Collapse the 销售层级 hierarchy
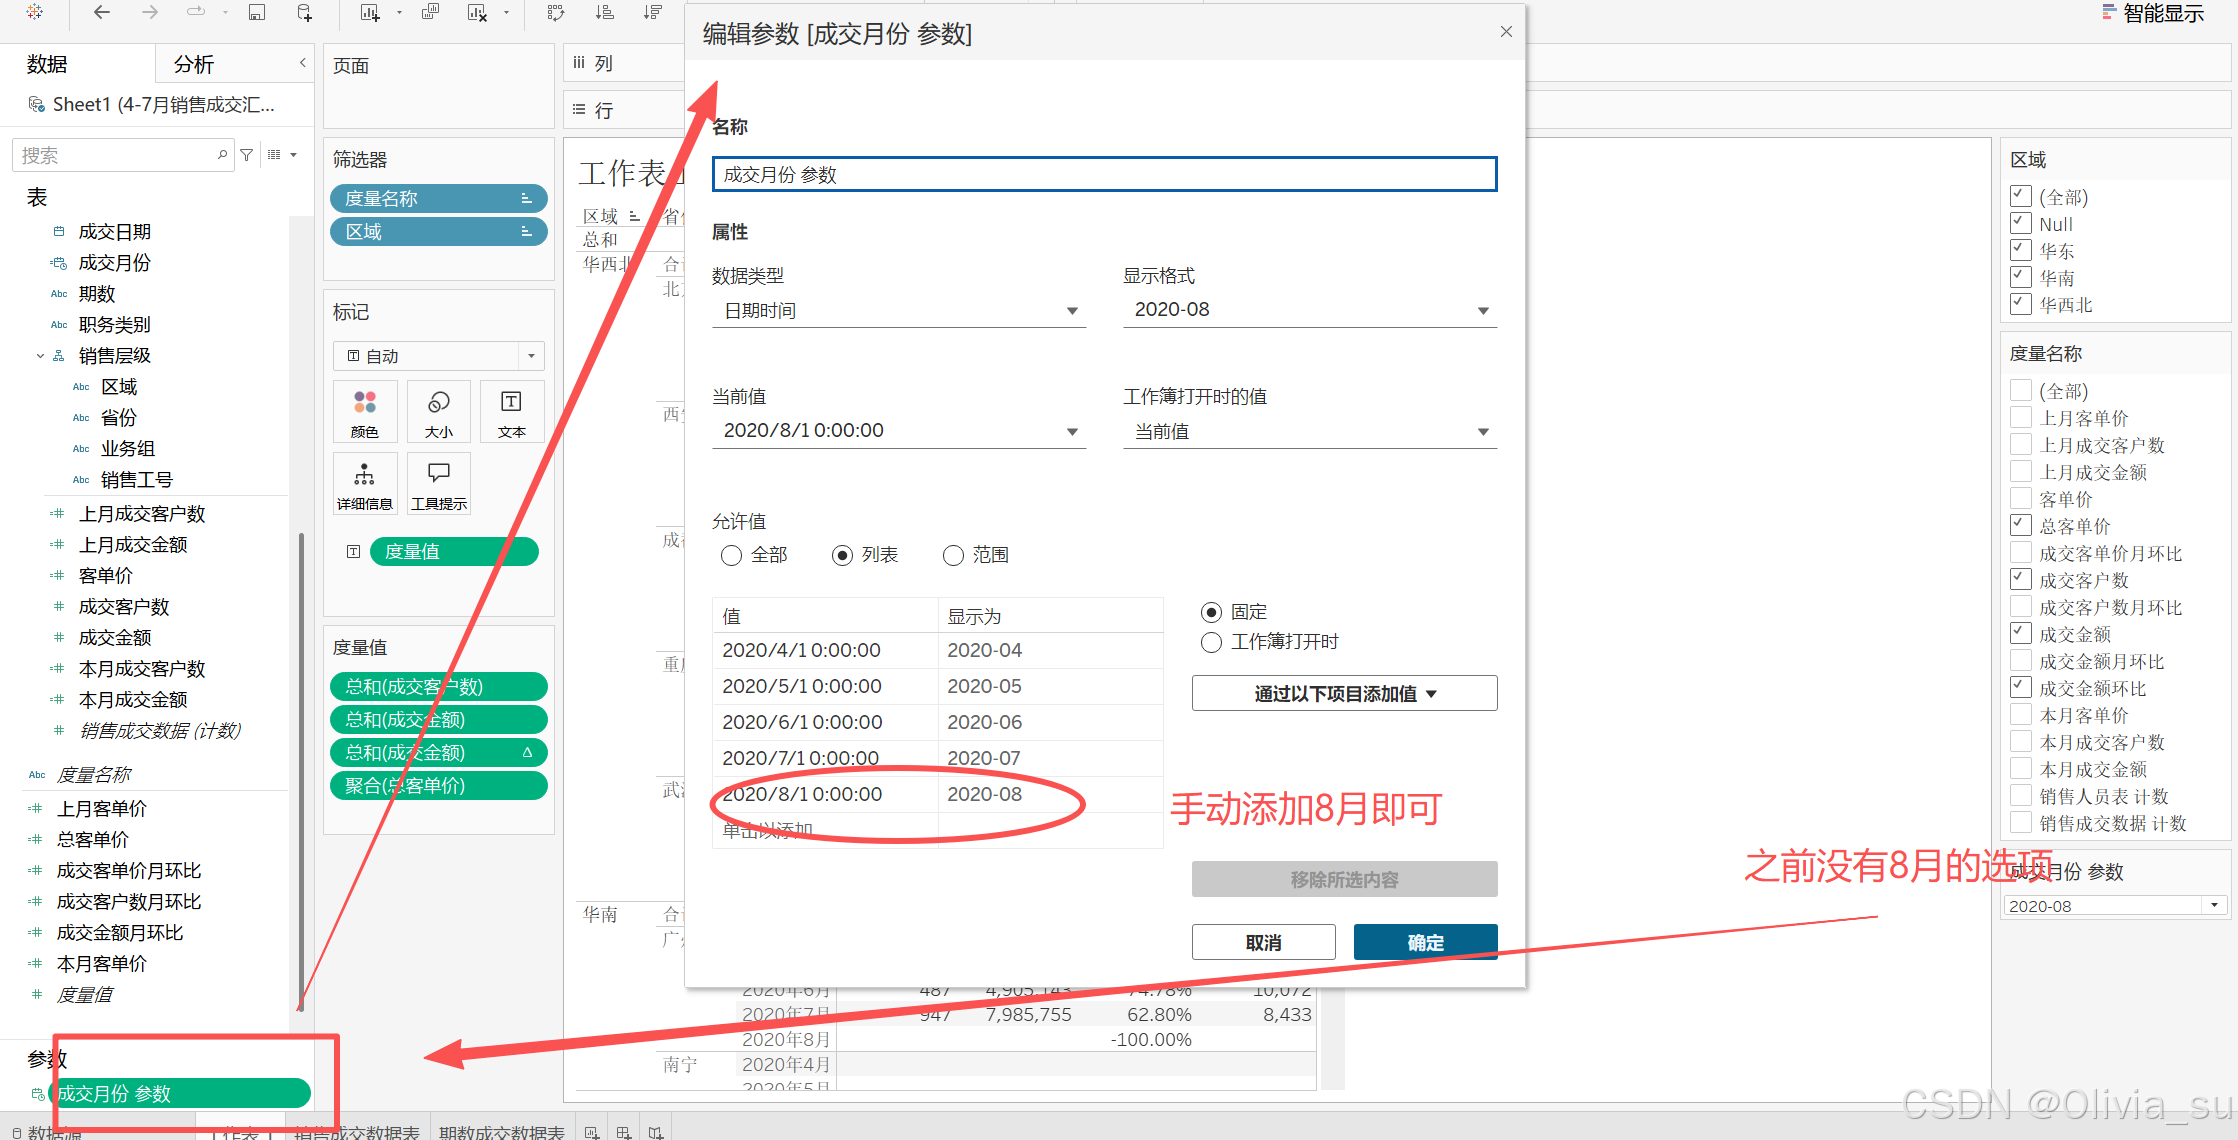 pyautogui.click(x=40, y=356)
